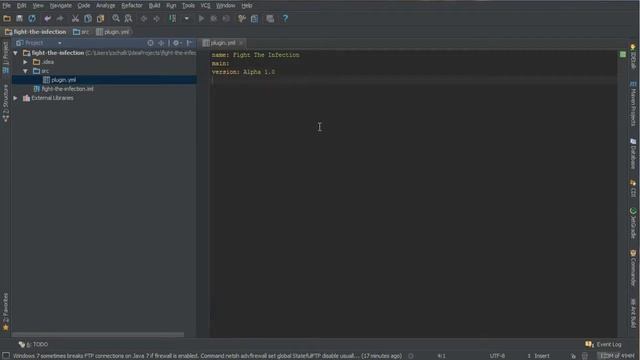Click the navigate Back arrow icon
Viewport: 640px width, 360px height.
[144, 18]
